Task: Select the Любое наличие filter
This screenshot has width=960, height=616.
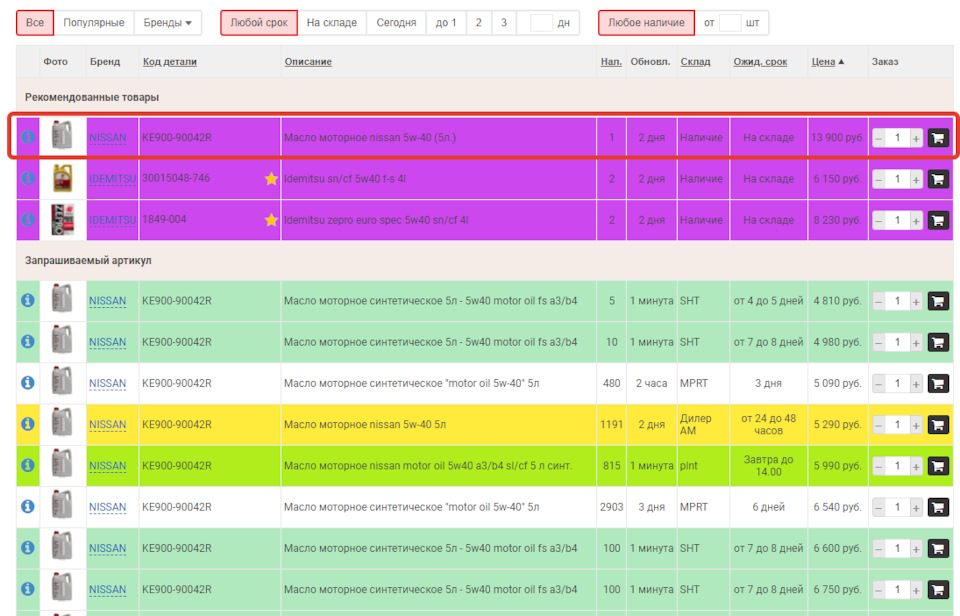Action: tap(647, 23)
